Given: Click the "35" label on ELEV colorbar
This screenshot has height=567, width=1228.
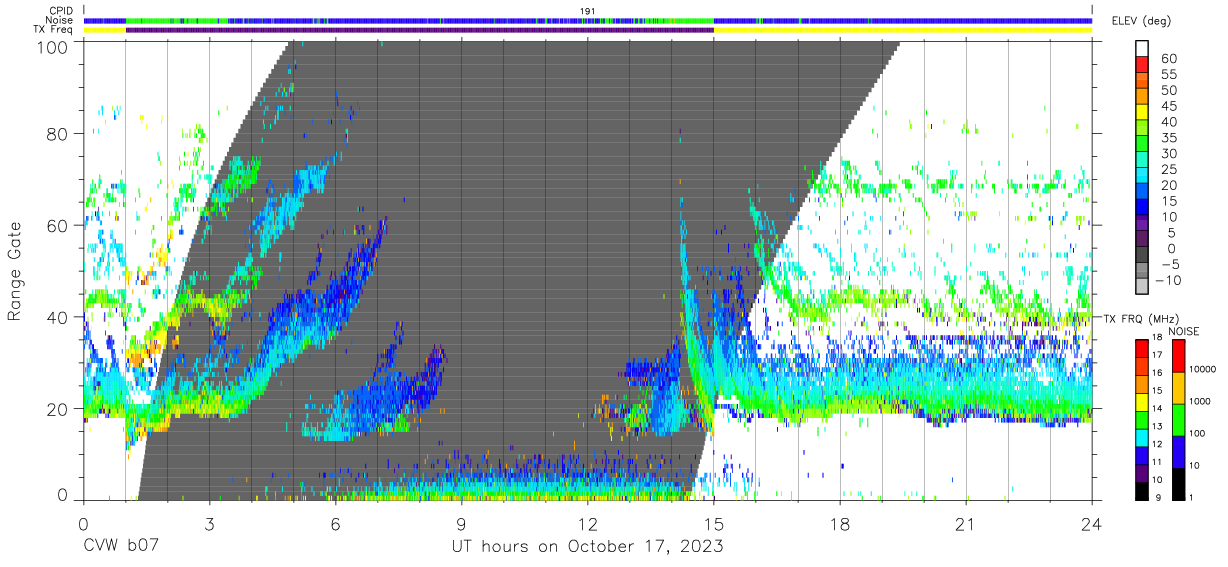Looking at the screenshot, I should pyautogui.click(x=1169, y=138).
